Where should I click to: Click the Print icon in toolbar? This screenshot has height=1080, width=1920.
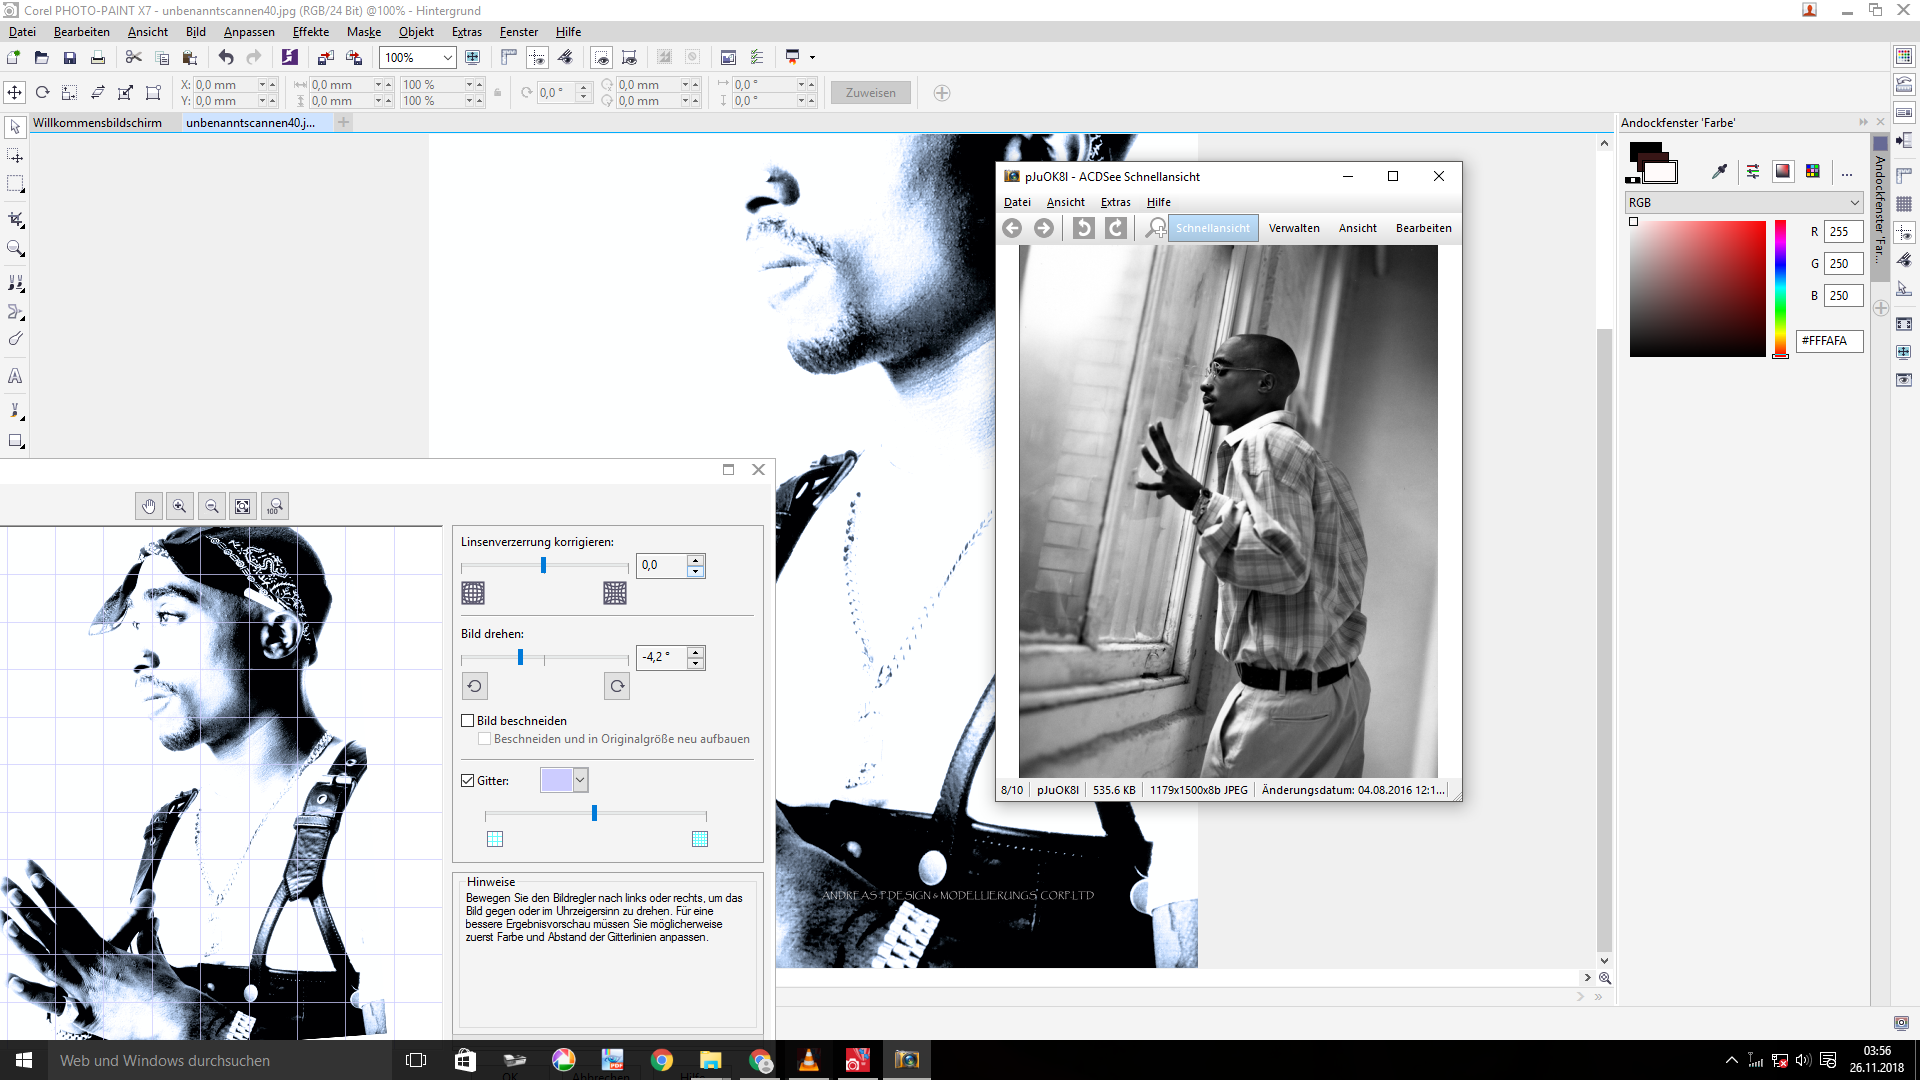pos(98,57)
